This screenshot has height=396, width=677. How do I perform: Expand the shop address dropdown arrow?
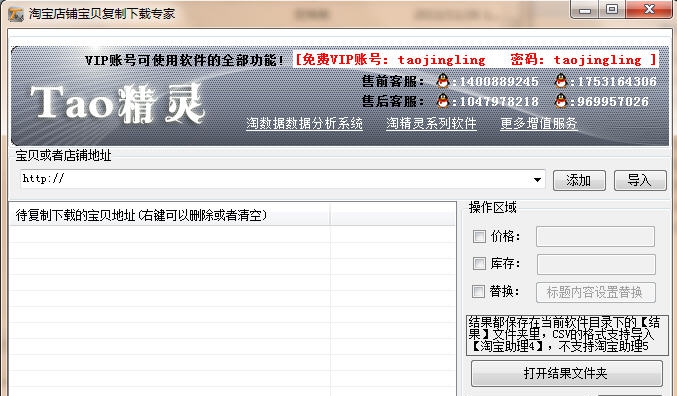pos(537,180)
